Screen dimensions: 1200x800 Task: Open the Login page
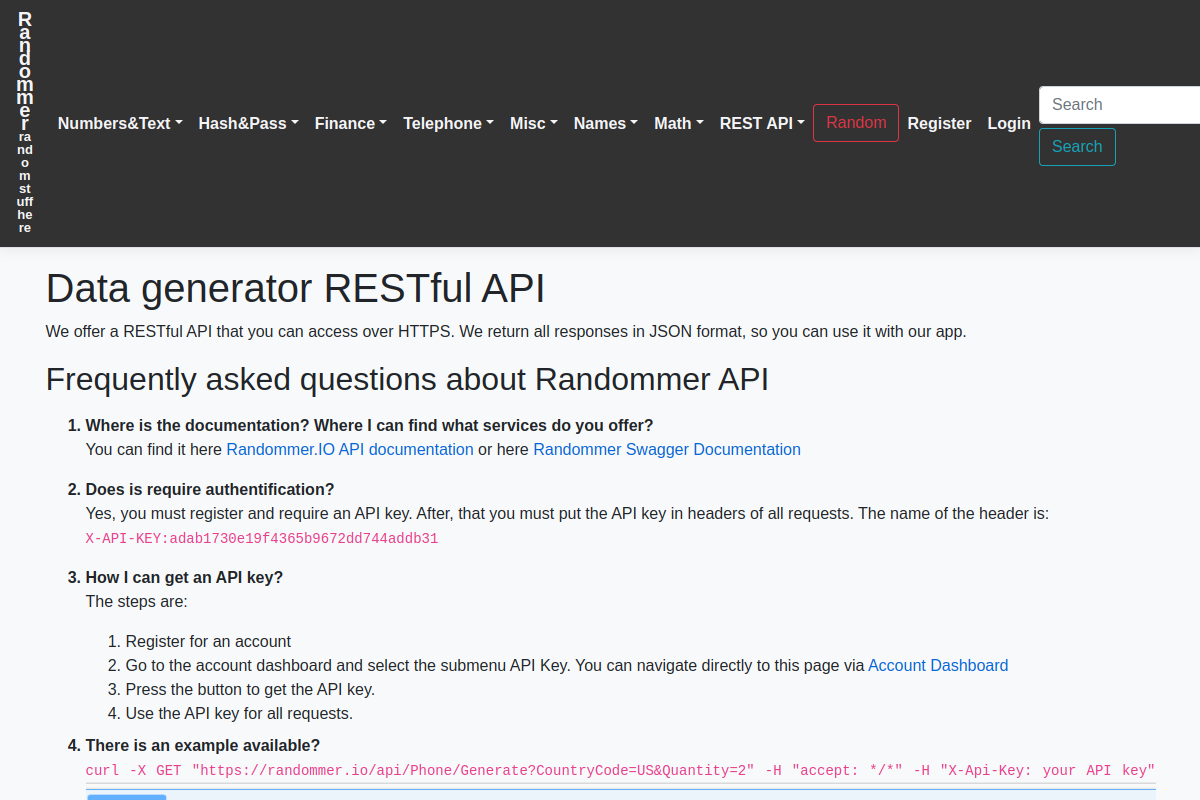(x=1009, y=123)
